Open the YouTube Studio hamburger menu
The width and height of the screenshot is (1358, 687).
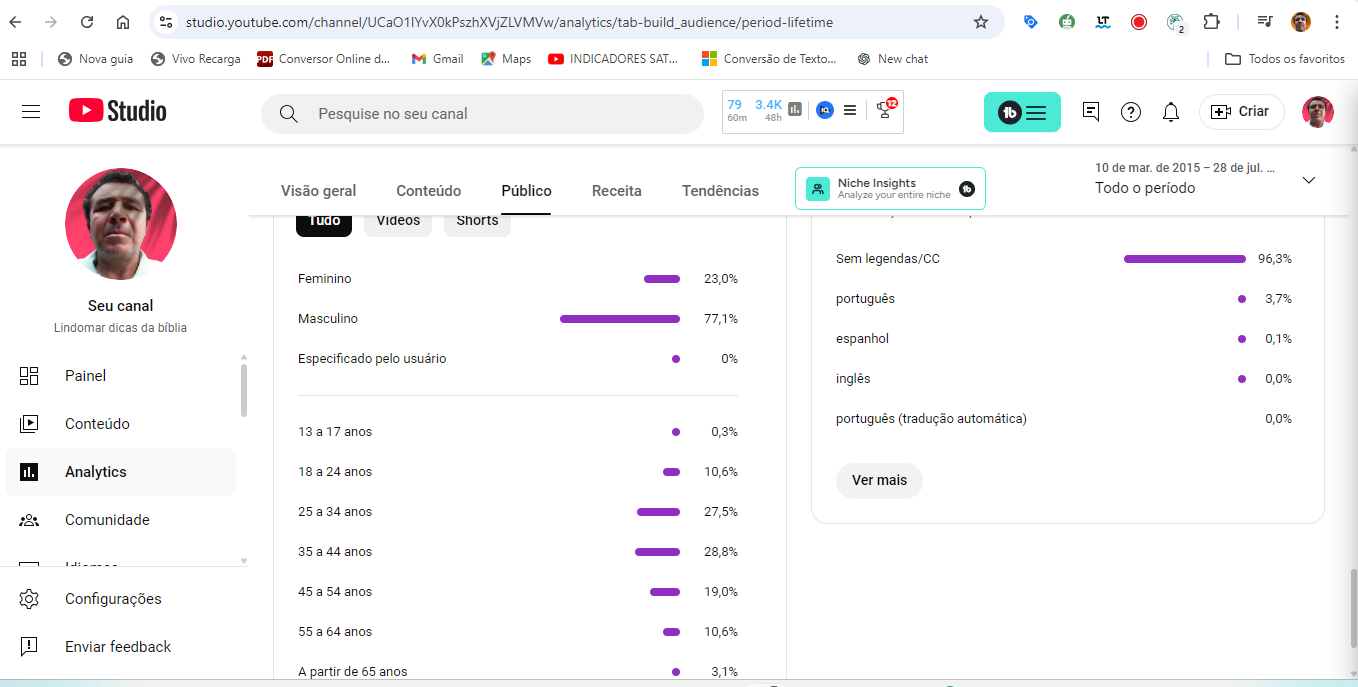[31, 112]
